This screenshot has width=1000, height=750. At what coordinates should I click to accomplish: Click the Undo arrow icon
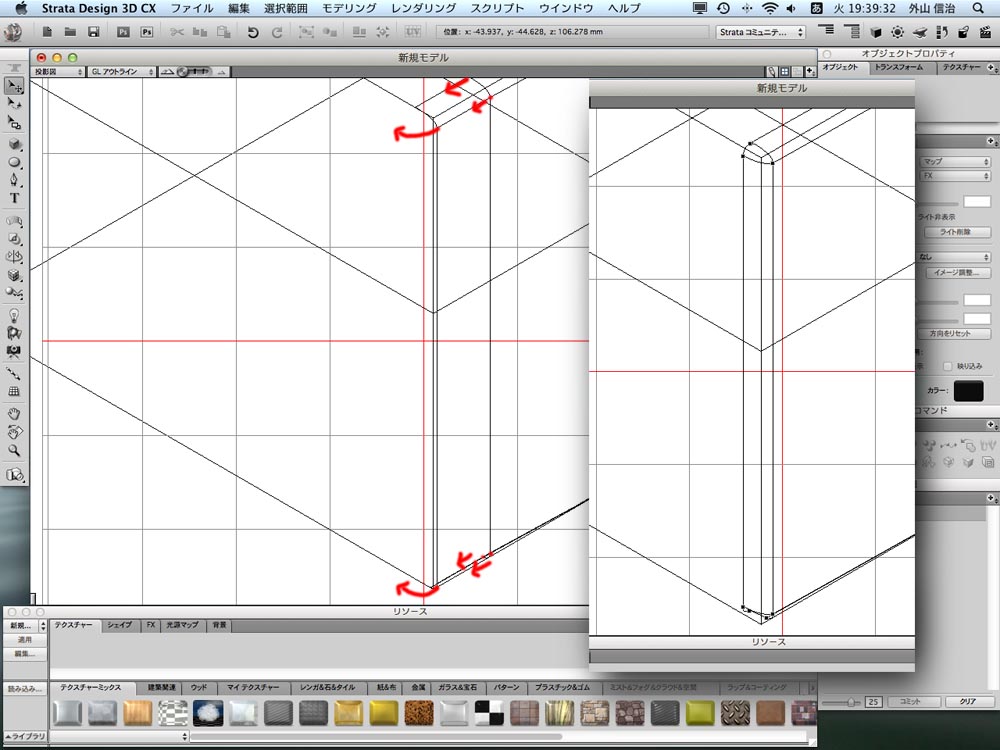(x=253, y=32)
